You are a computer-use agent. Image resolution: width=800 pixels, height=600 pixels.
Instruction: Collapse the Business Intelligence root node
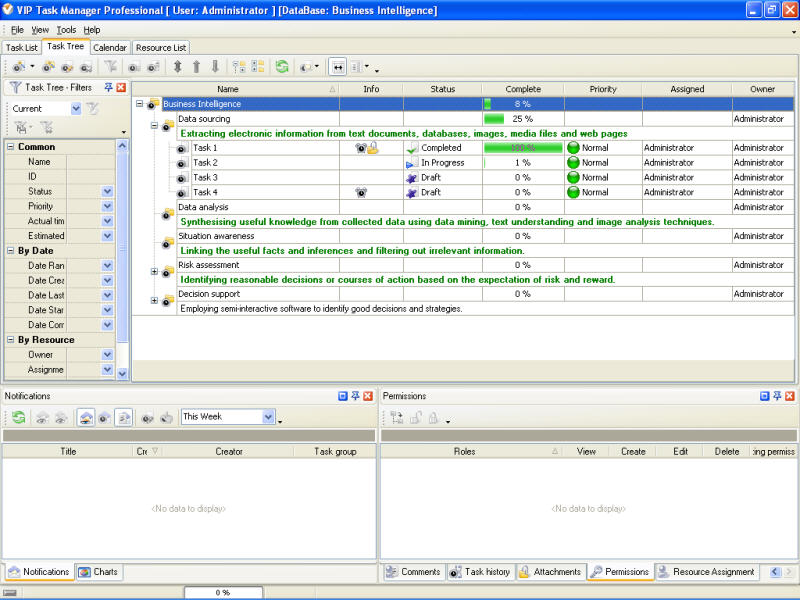point(139,104)
